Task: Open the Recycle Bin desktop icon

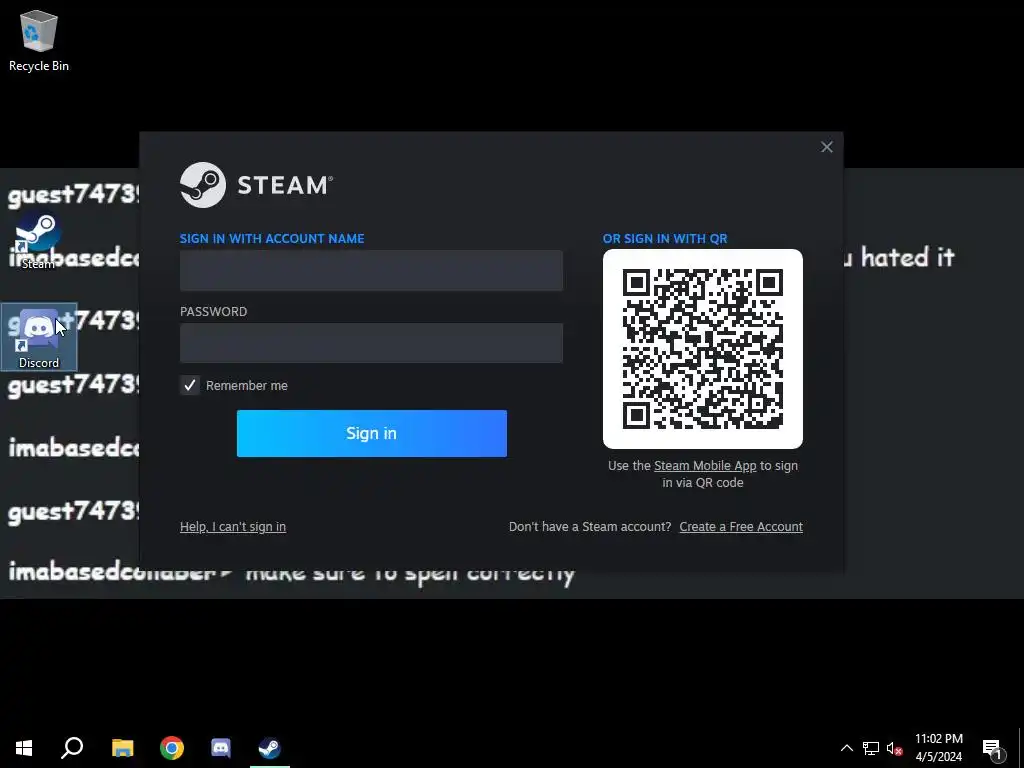Action: tap(39, 40)
